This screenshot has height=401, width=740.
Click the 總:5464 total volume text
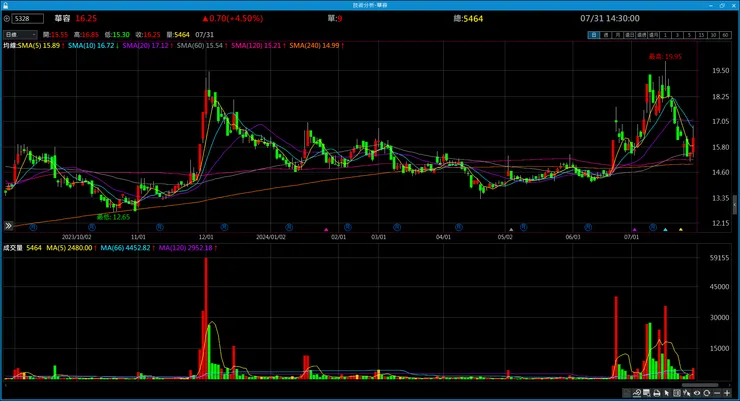(468, 18)
